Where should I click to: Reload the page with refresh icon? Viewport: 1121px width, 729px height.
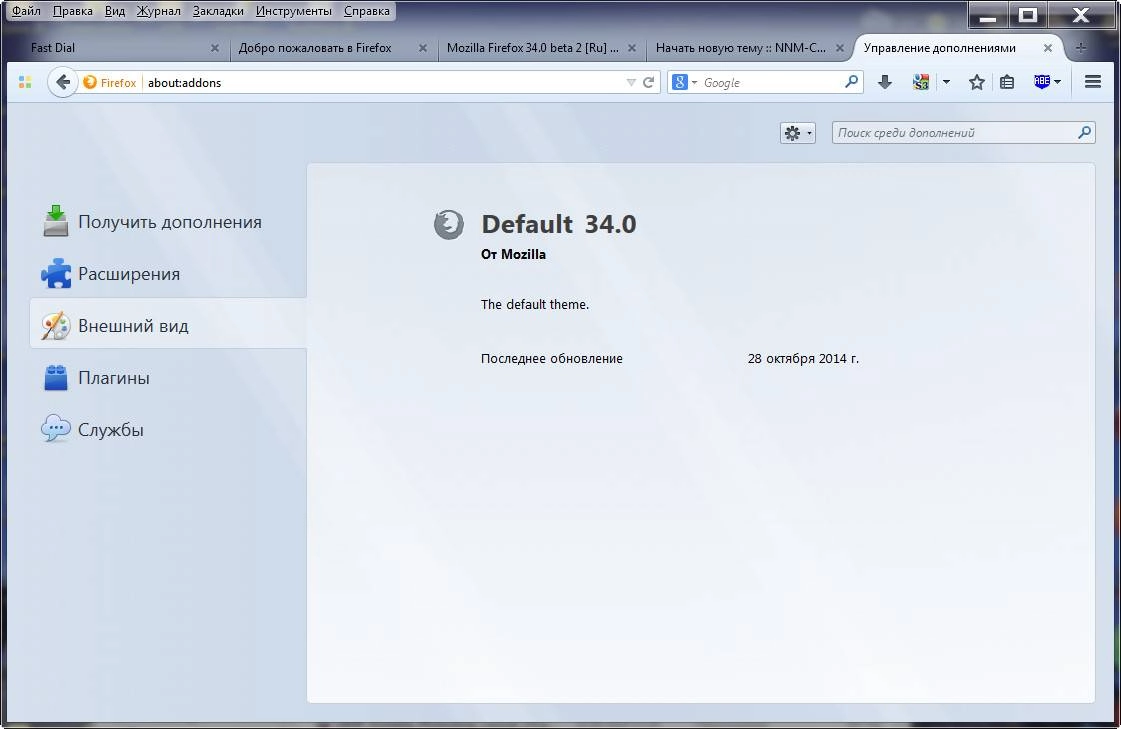point(648,82)
